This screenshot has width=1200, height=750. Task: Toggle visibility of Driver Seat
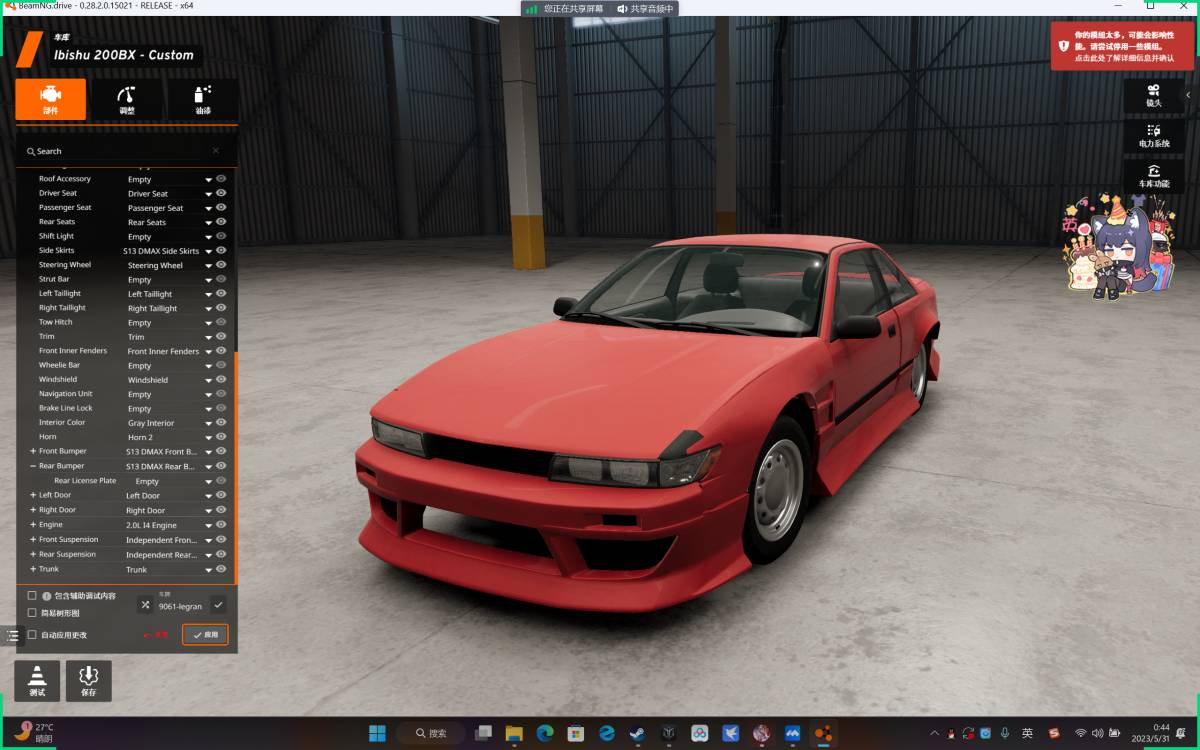(x=221, y=193)
